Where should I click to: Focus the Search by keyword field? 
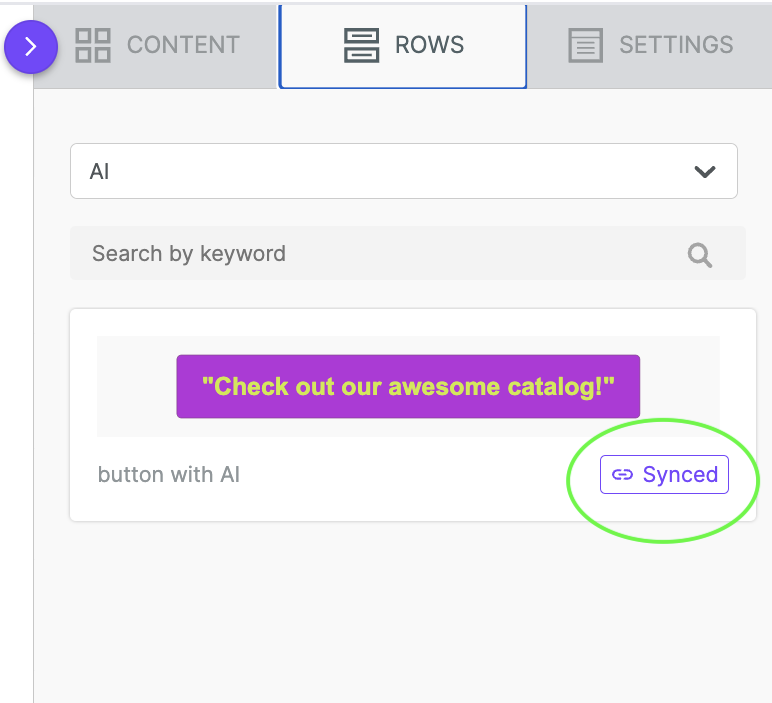[x=408, y=254]
